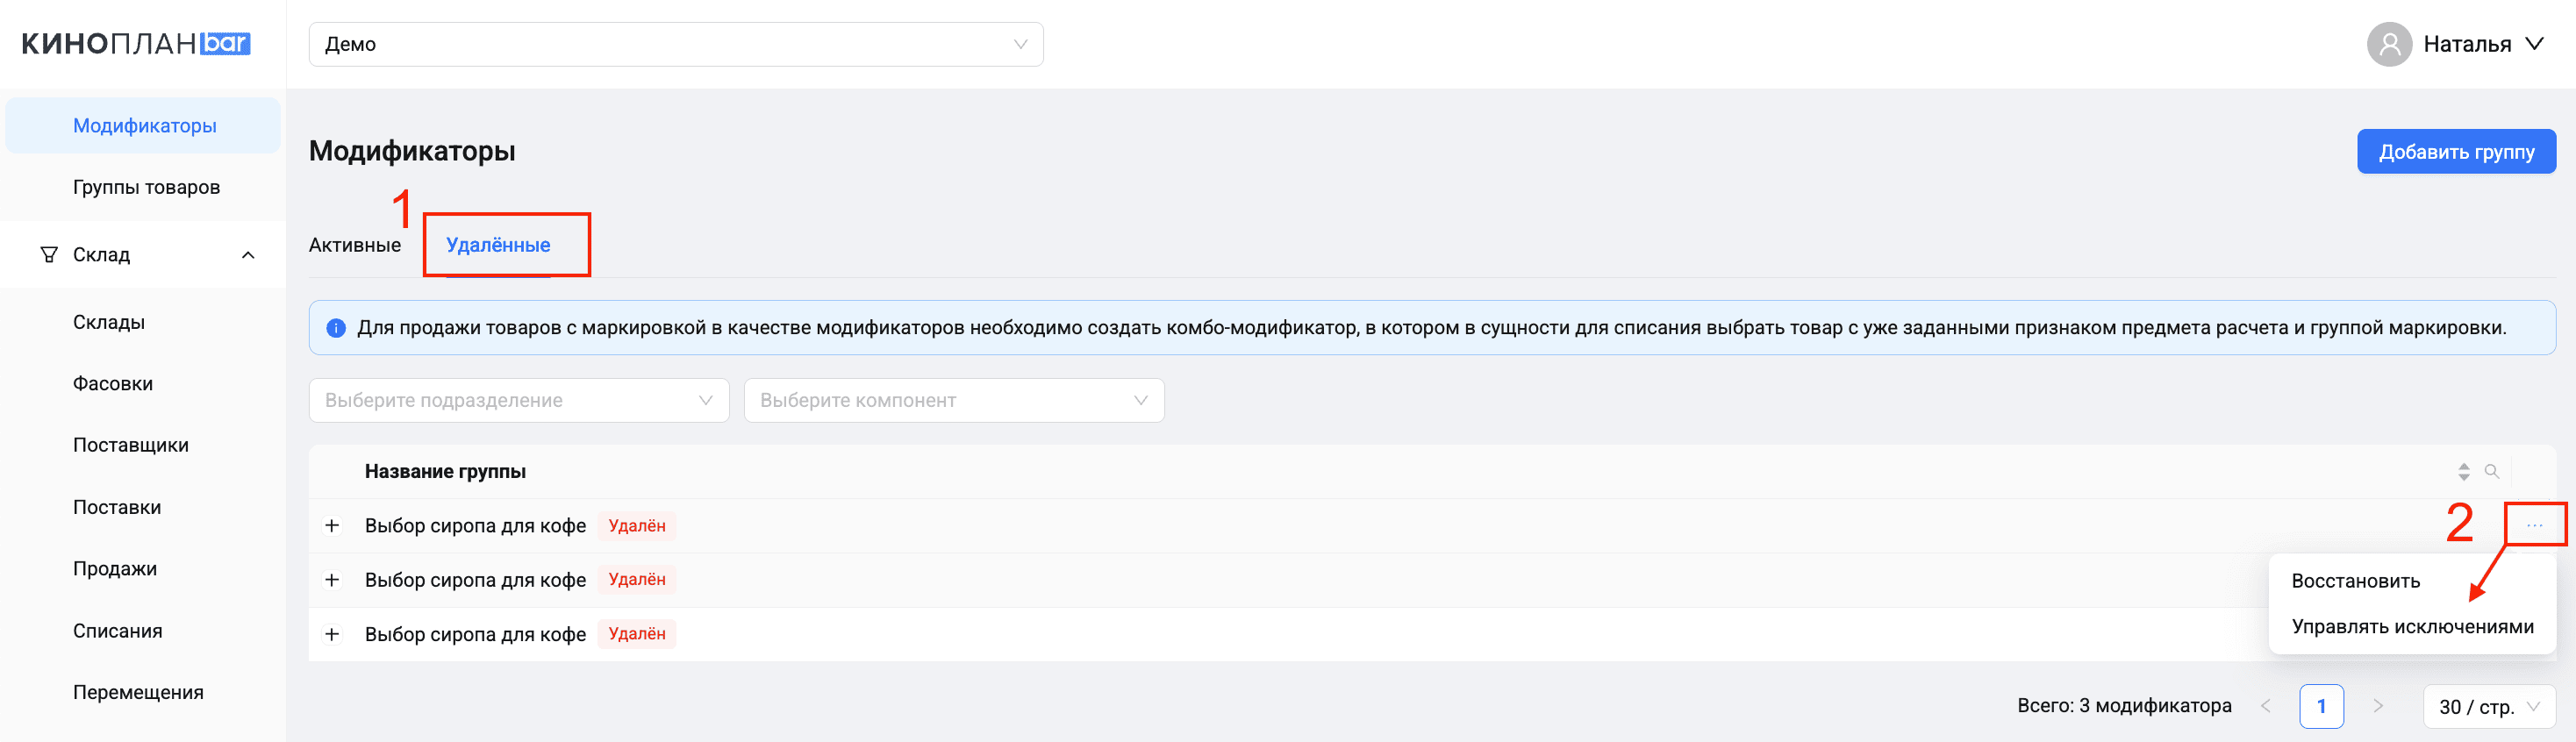Open the Выберите подразделение dropdown

tap(518, 400)
